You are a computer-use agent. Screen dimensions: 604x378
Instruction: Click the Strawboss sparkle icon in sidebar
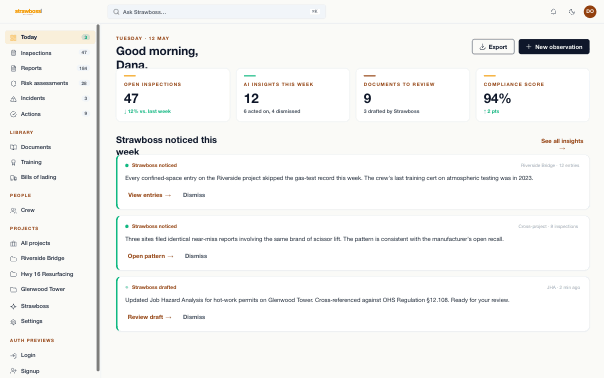point(13,306)
